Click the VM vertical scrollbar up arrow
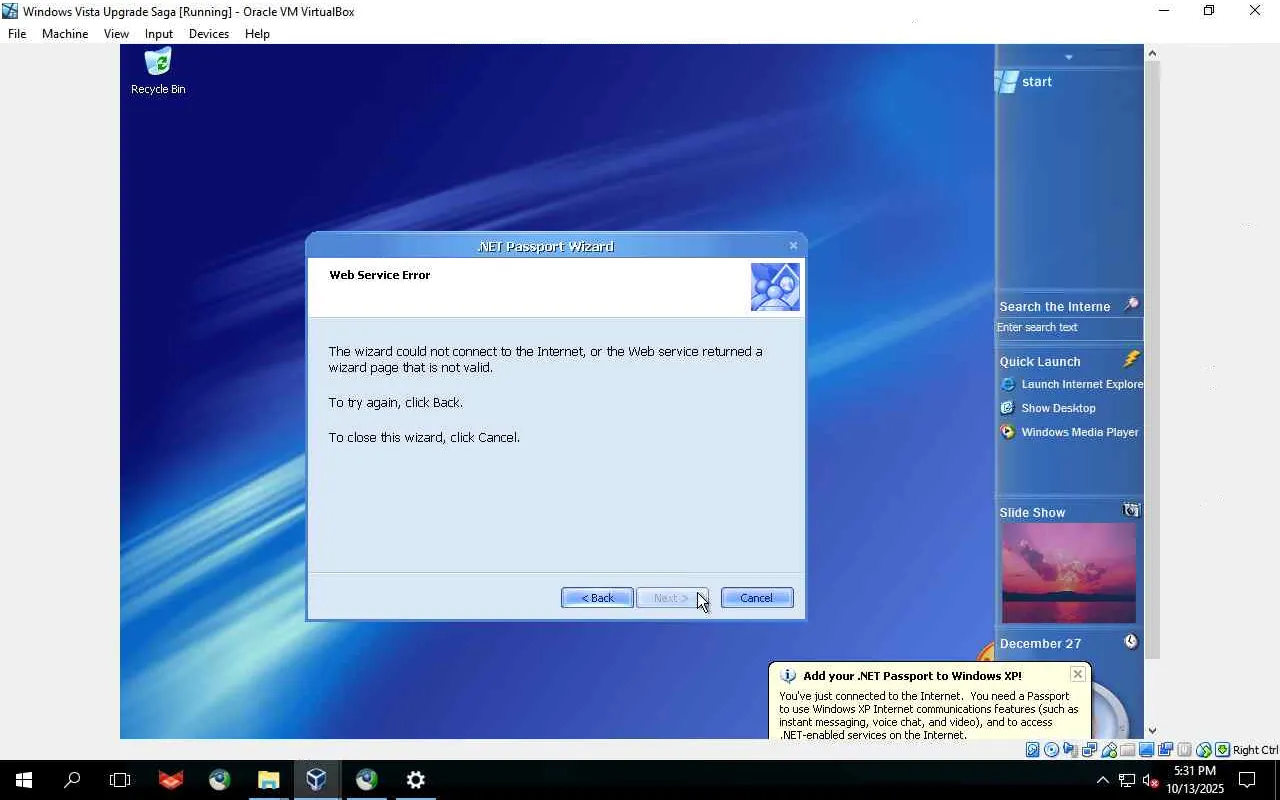Screen dimensions: 1280x800 (1152, 53)
